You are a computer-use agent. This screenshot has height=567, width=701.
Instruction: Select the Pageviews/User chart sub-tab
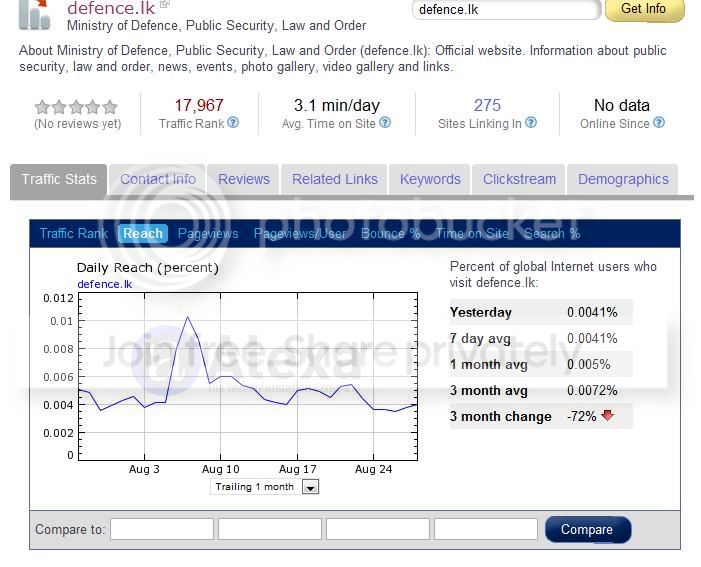(x=300, y=233)
